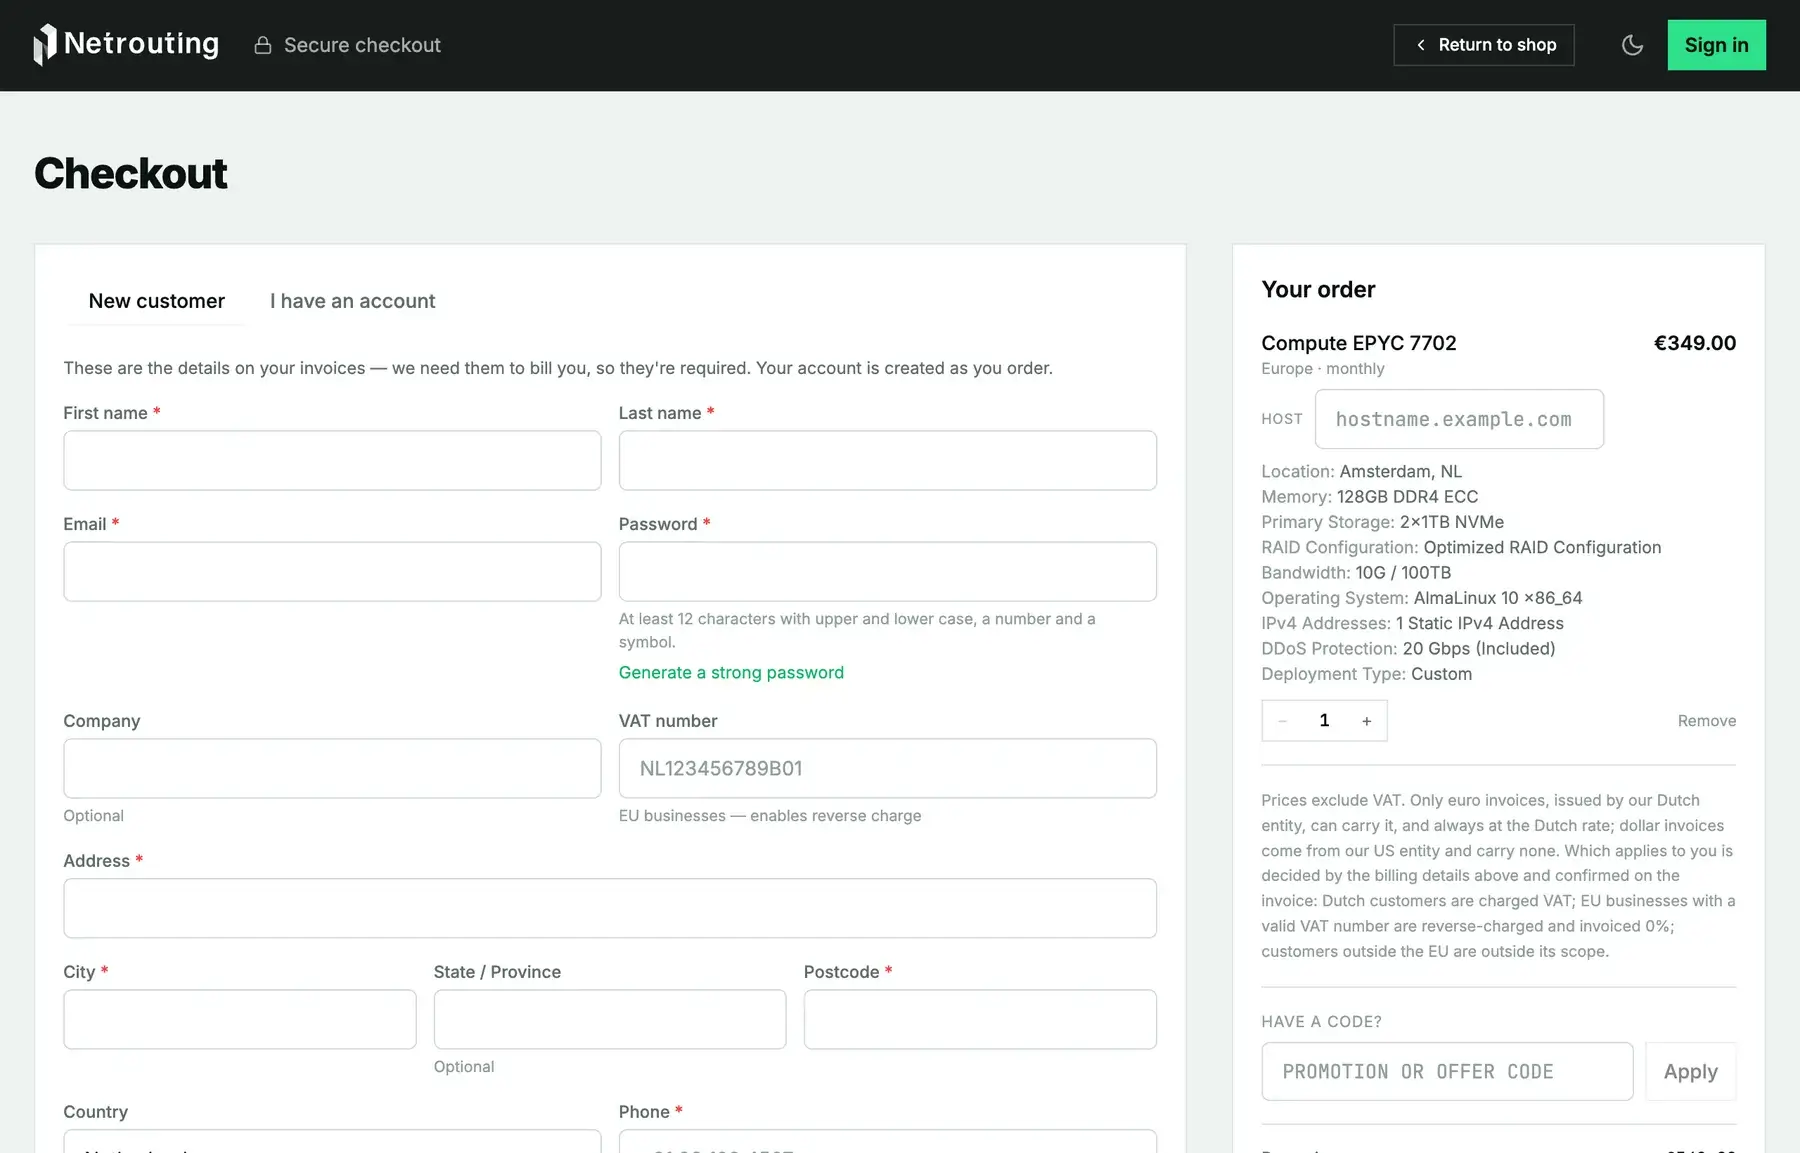This screenshot has height=1153, width=1800.
Task: Click the State / Province field
Action: click(610, 1019)
